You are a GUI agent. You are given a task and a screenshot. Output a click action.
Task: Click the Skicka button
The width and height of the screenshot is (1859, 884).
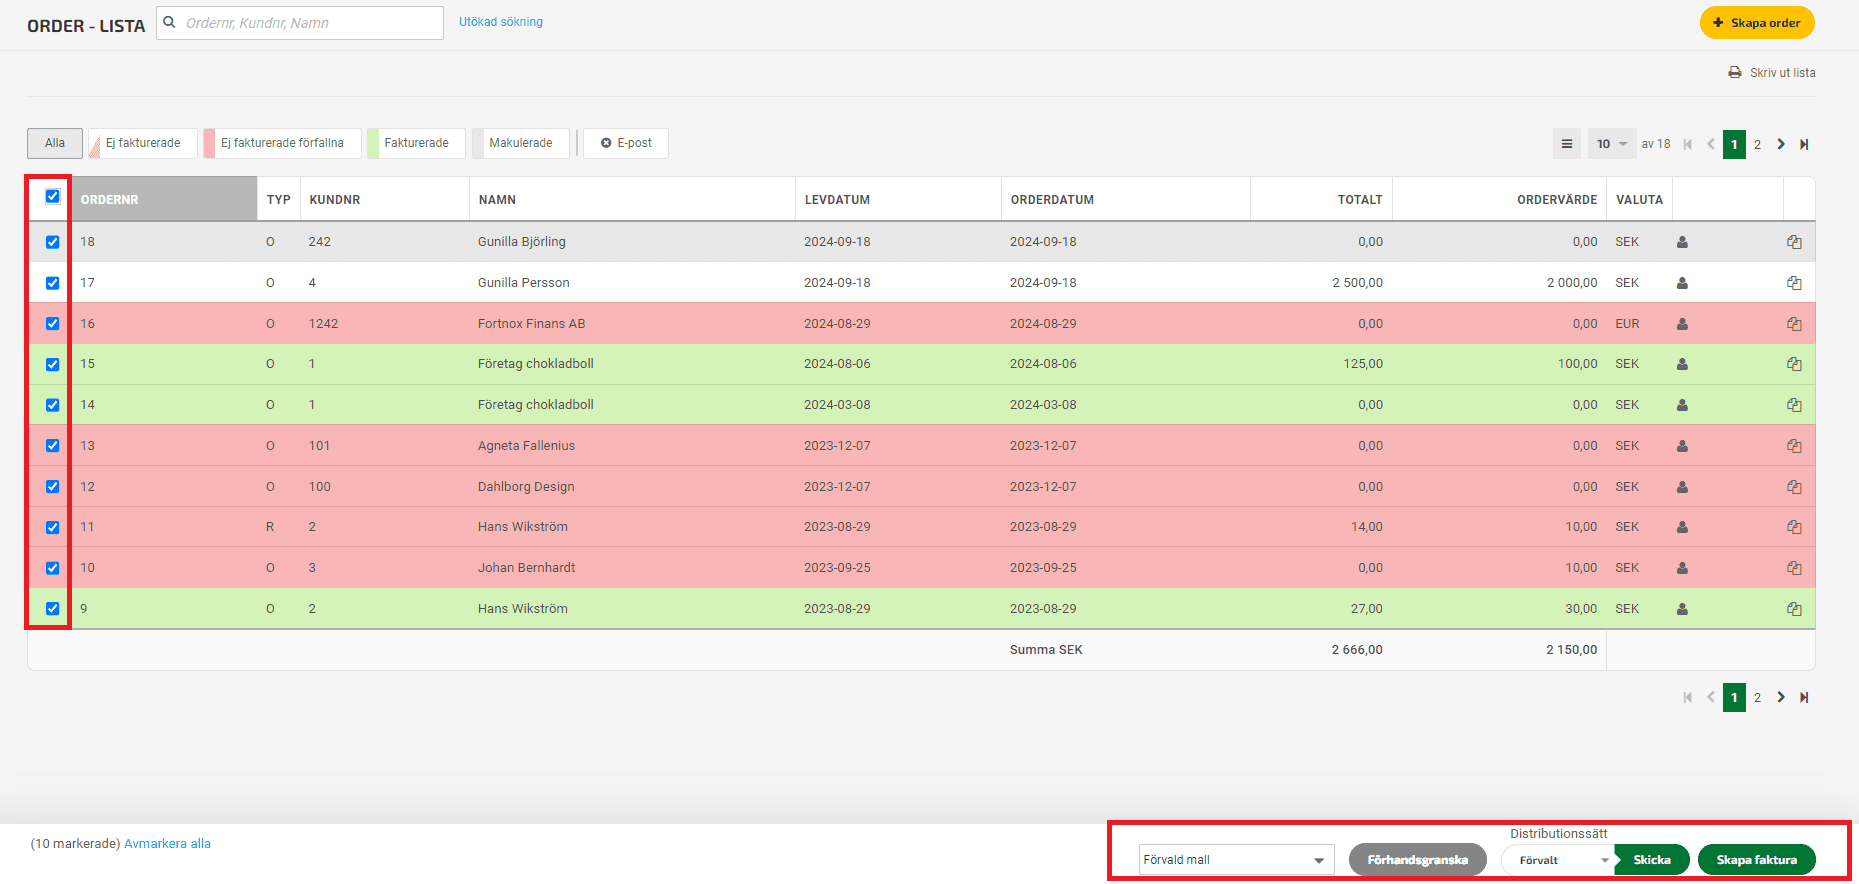(x=1652, y=860)
